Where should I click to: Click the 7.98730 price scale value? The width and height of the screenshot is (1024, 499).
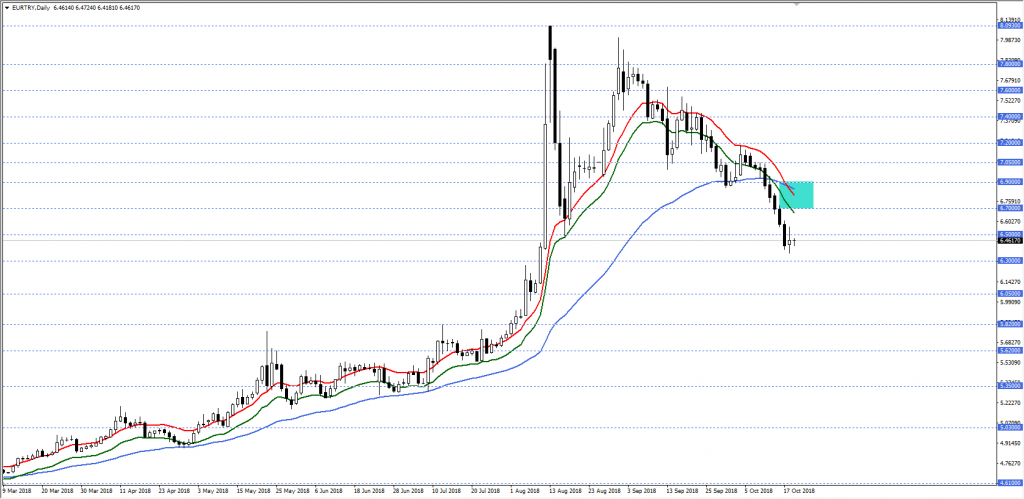click(x=1010, y=40)
